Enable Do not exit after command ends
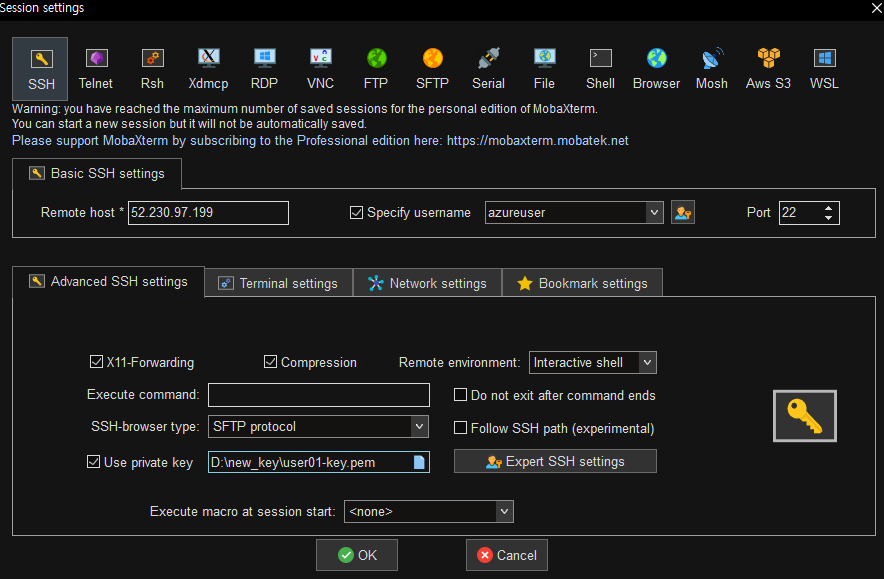 461,395
